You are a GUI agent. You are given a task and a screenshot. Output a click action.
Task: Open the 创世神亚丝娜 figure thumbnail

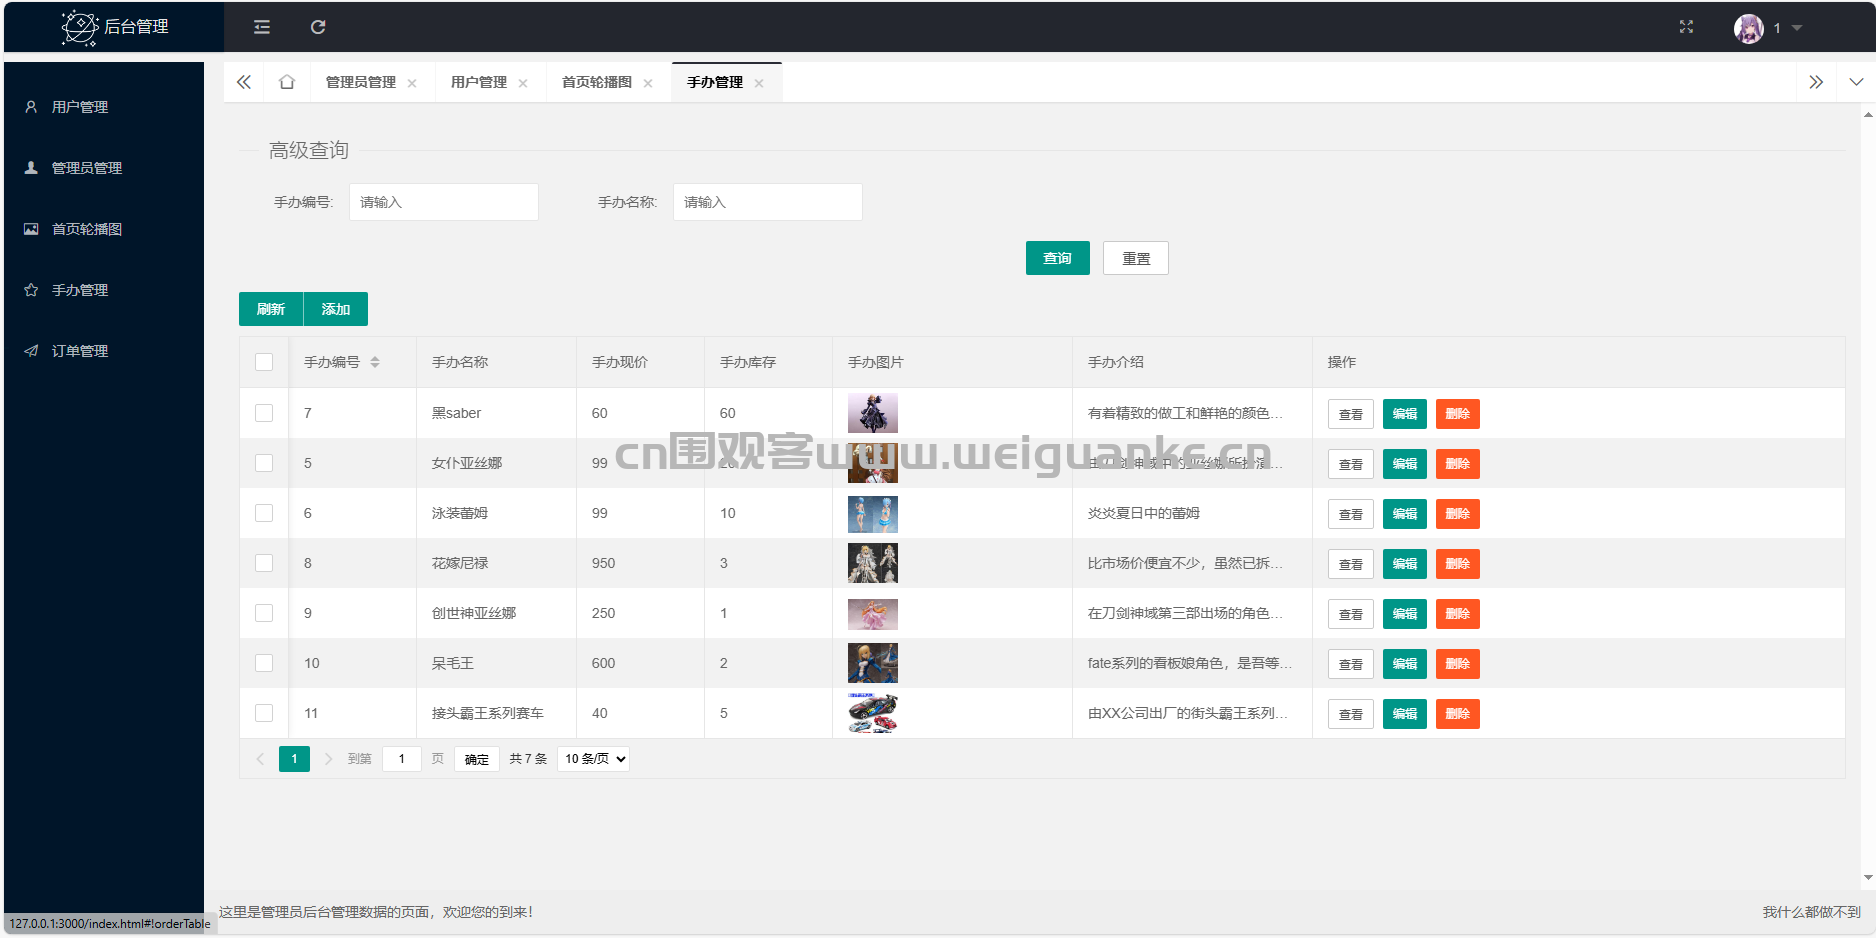click(x=873, y=614)
